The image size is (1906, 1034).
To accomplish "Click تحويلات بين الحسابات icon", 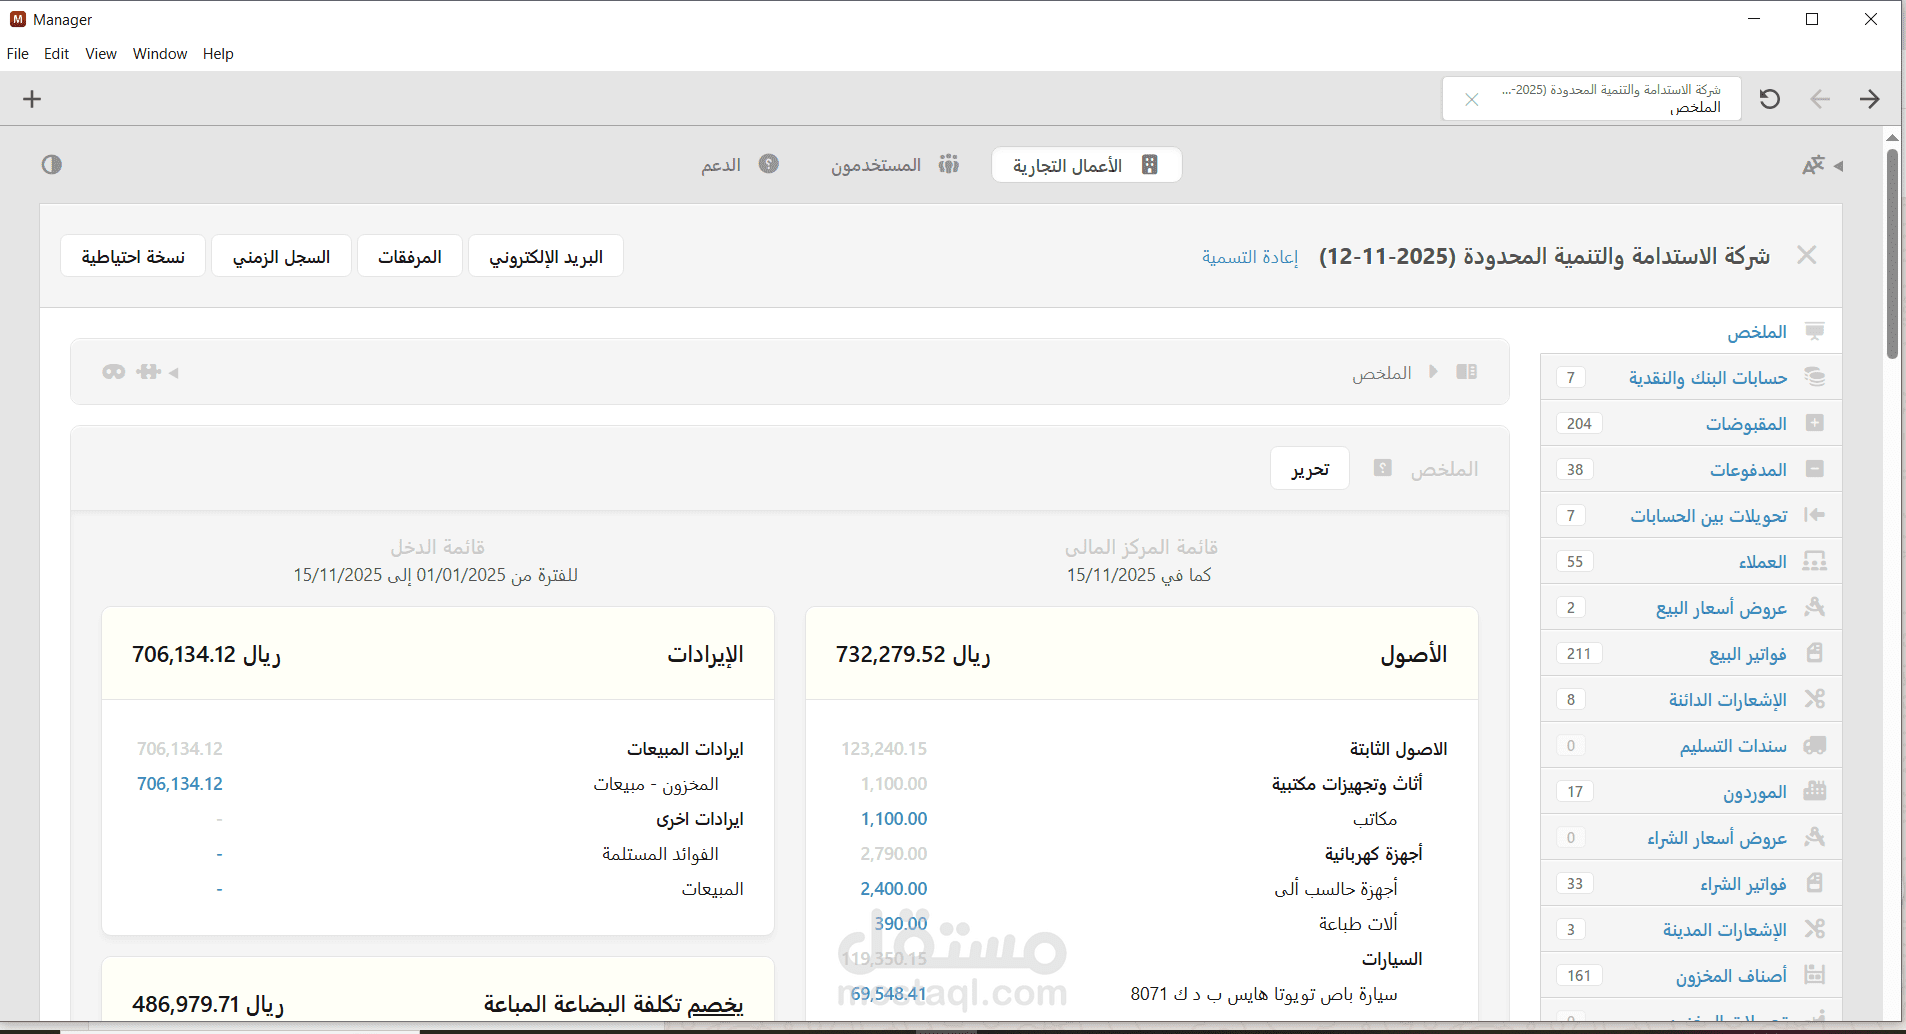I will click(x=1815, y=515).
